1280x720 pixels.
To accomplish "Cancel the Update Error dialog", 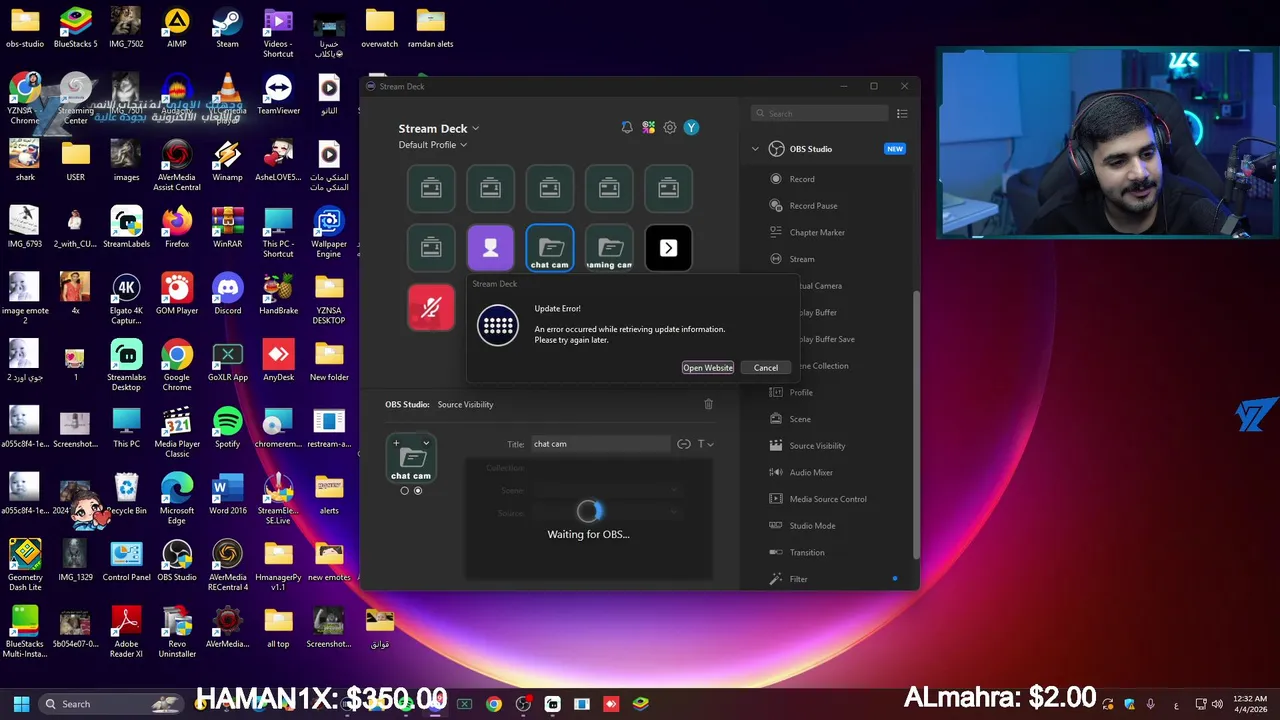I will point(766,368).
